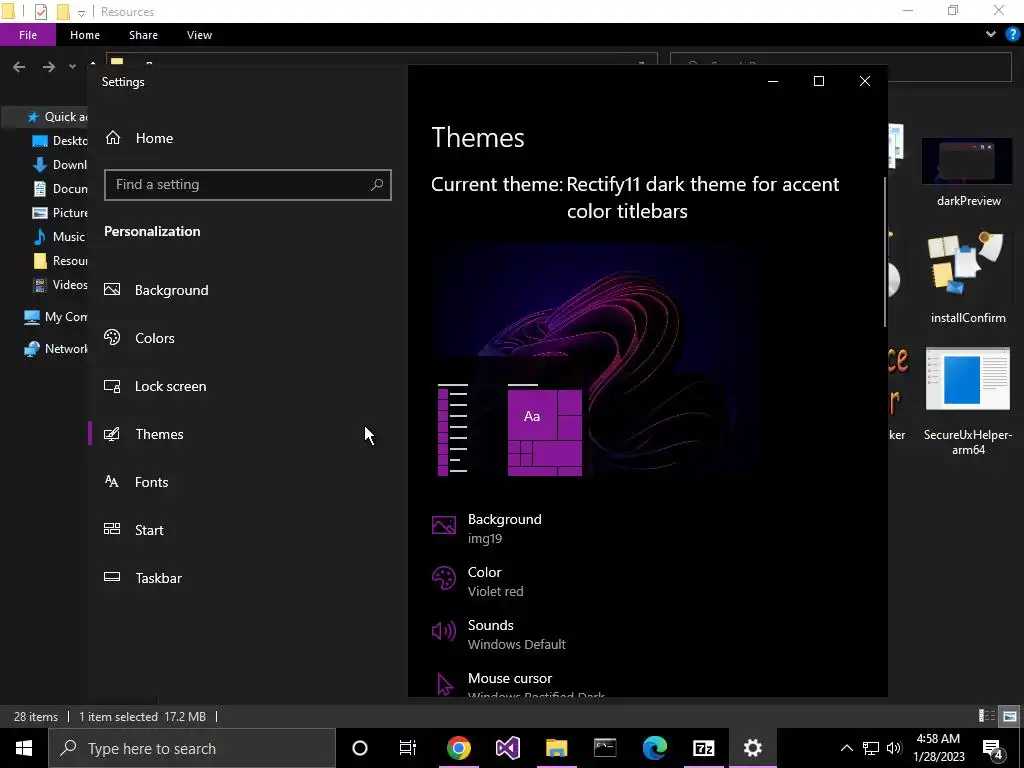Open Start settings page
This screenshot has height=768, width=1024.
[x=134, y=530]
